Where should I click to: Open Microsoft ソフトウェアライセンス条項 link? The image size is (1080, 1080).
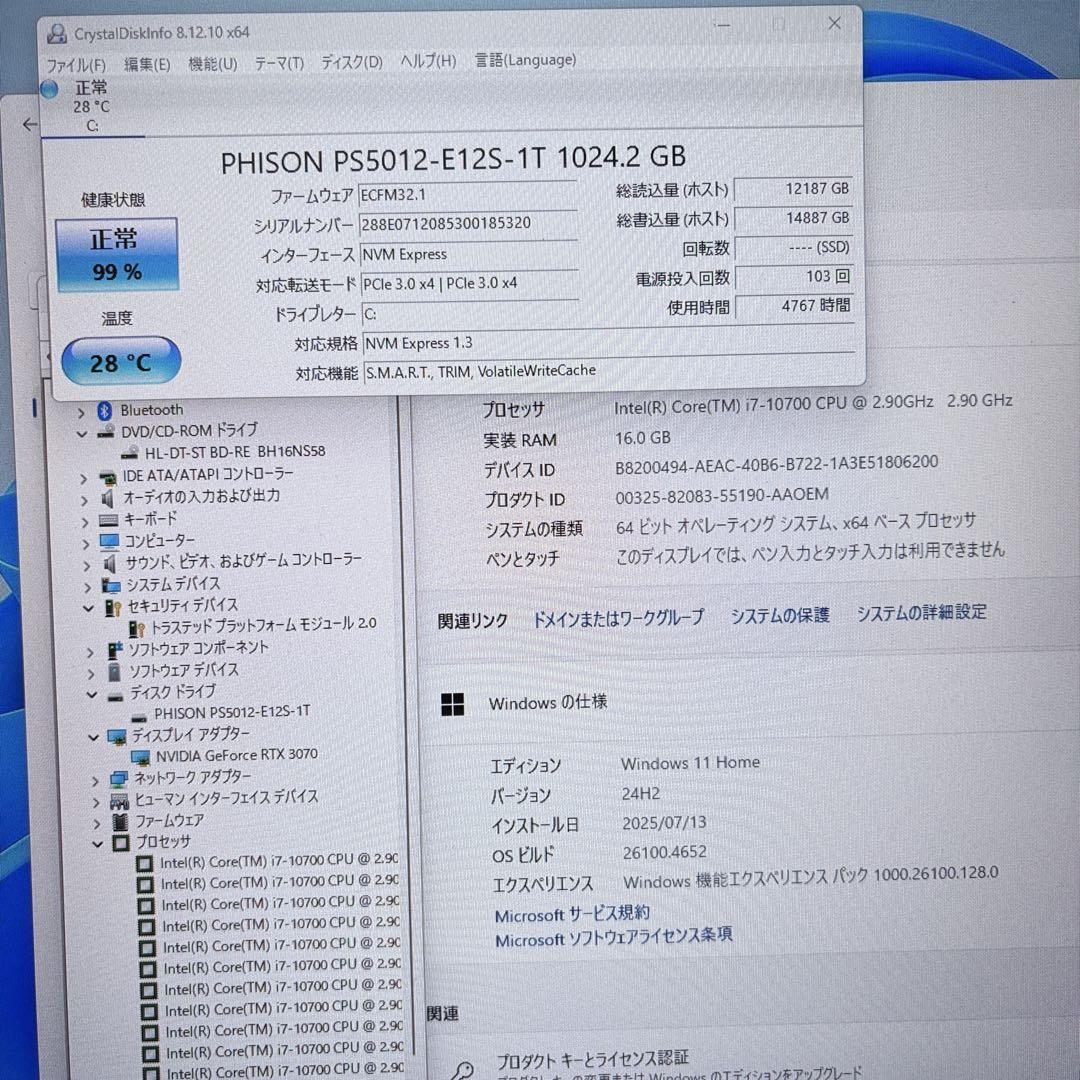[x=613, y=938]
